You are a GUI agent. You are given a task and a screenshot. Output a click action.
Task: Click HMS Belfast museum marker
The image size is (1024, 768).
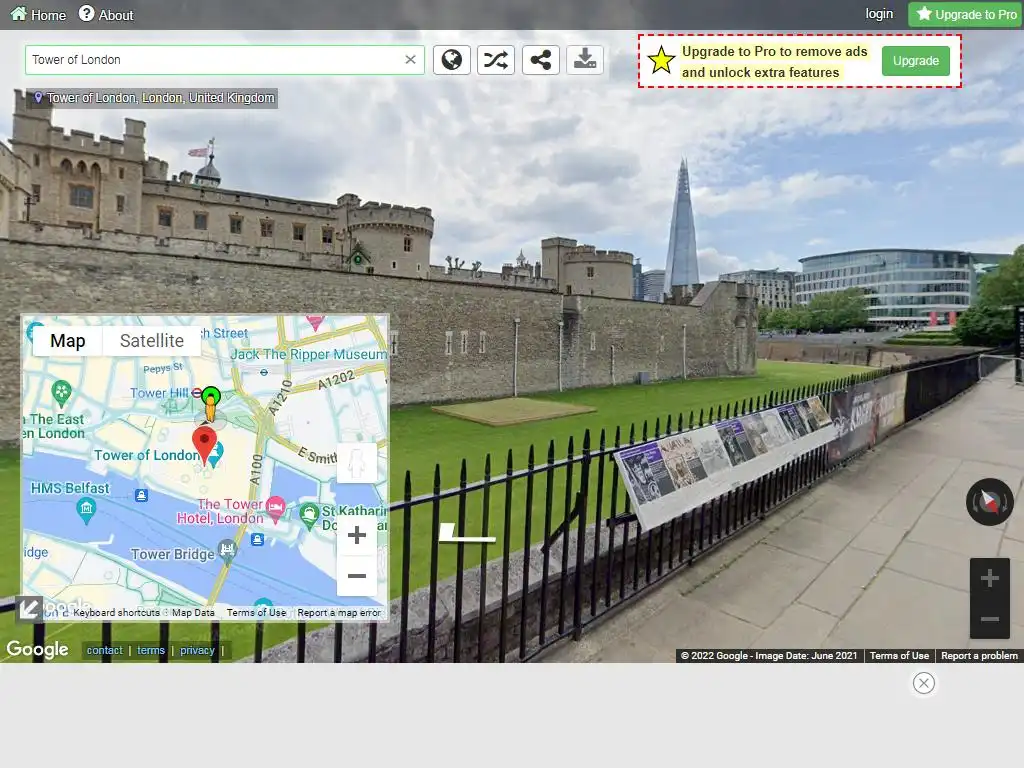86,511
